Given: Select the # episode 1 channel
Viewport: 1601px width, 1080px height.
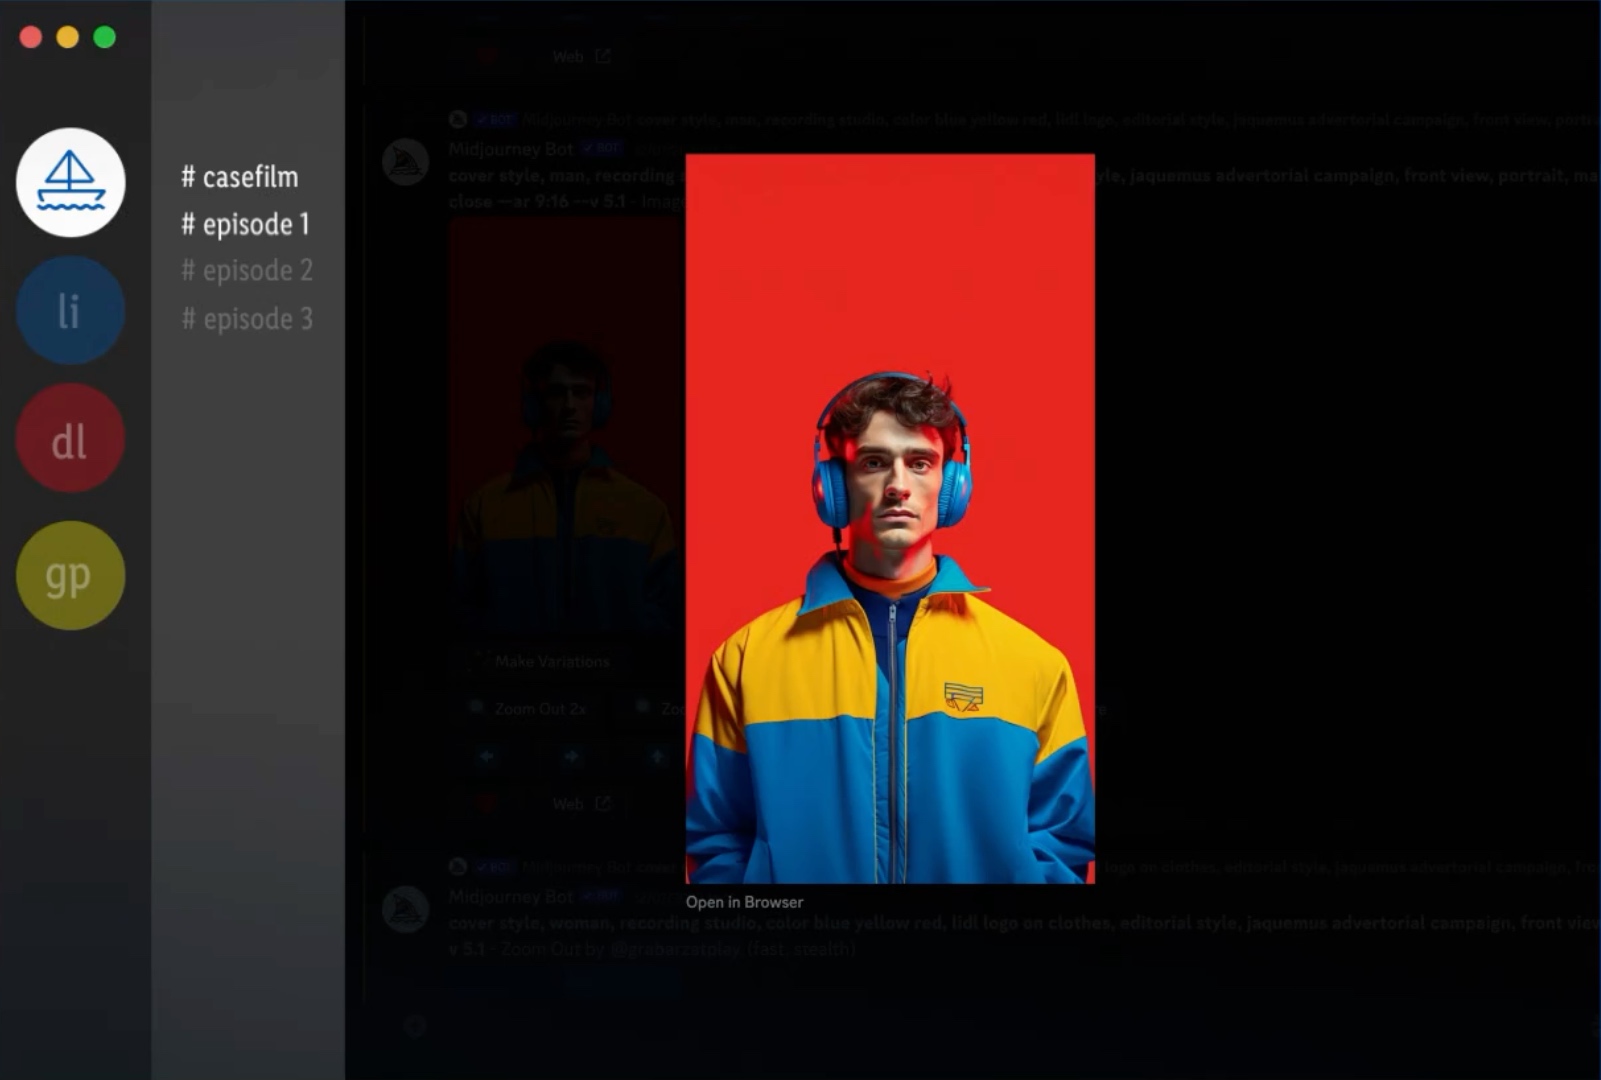Looking at the screenshot, I should (246, 224).
